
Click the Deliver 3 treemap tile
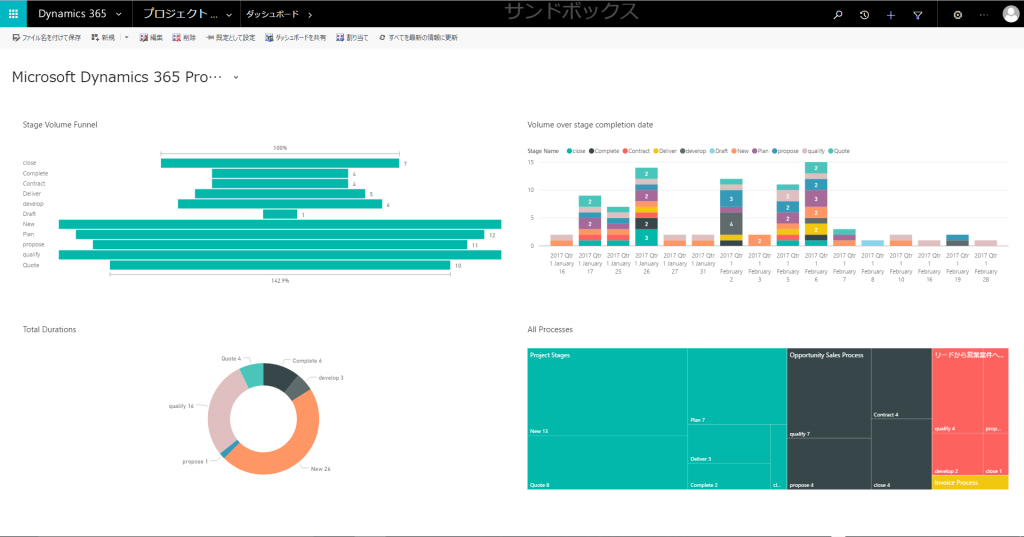click(729, 444)
